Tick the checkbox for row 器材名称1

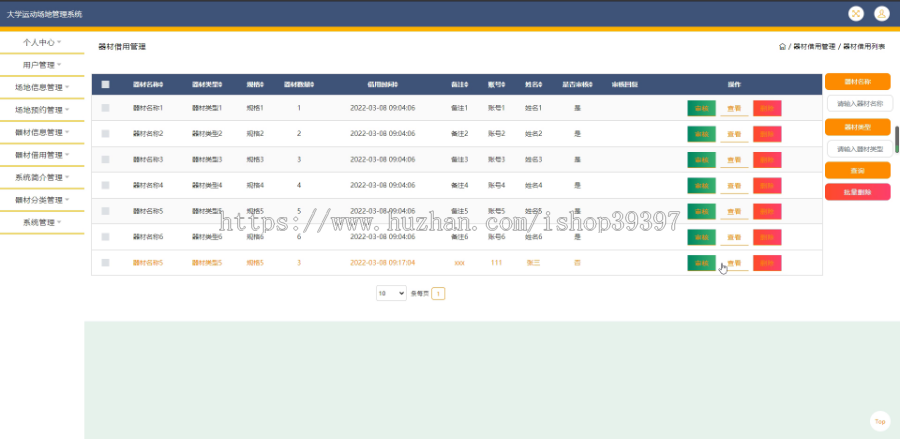click(x=105, y=107)
